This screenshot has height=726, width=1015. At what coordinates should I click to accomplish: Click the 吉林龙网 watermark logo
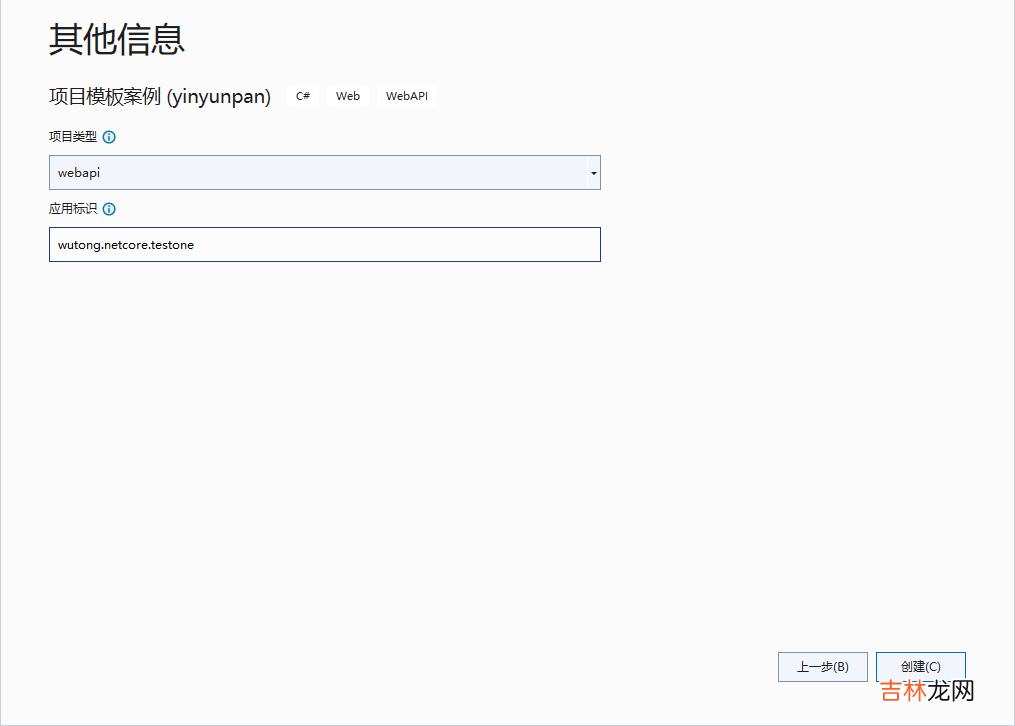click(x=927, y=691)
